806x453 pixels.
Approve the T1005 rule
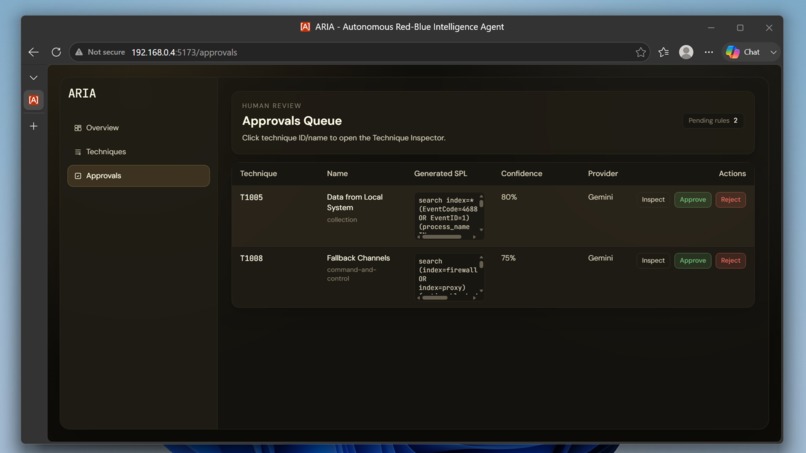[x=692, y=200]
